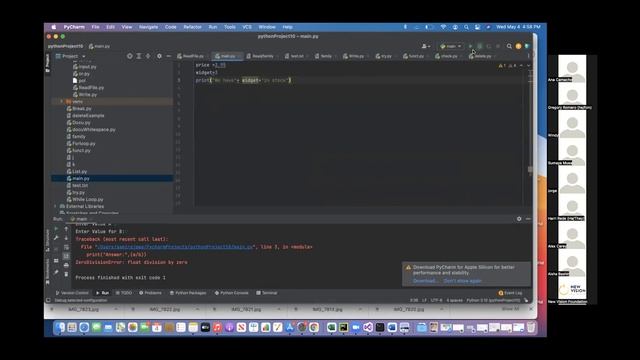The width and height of the screenshot is (640, 360).
Task: Click Download link in notification
Action: [424, 281]
